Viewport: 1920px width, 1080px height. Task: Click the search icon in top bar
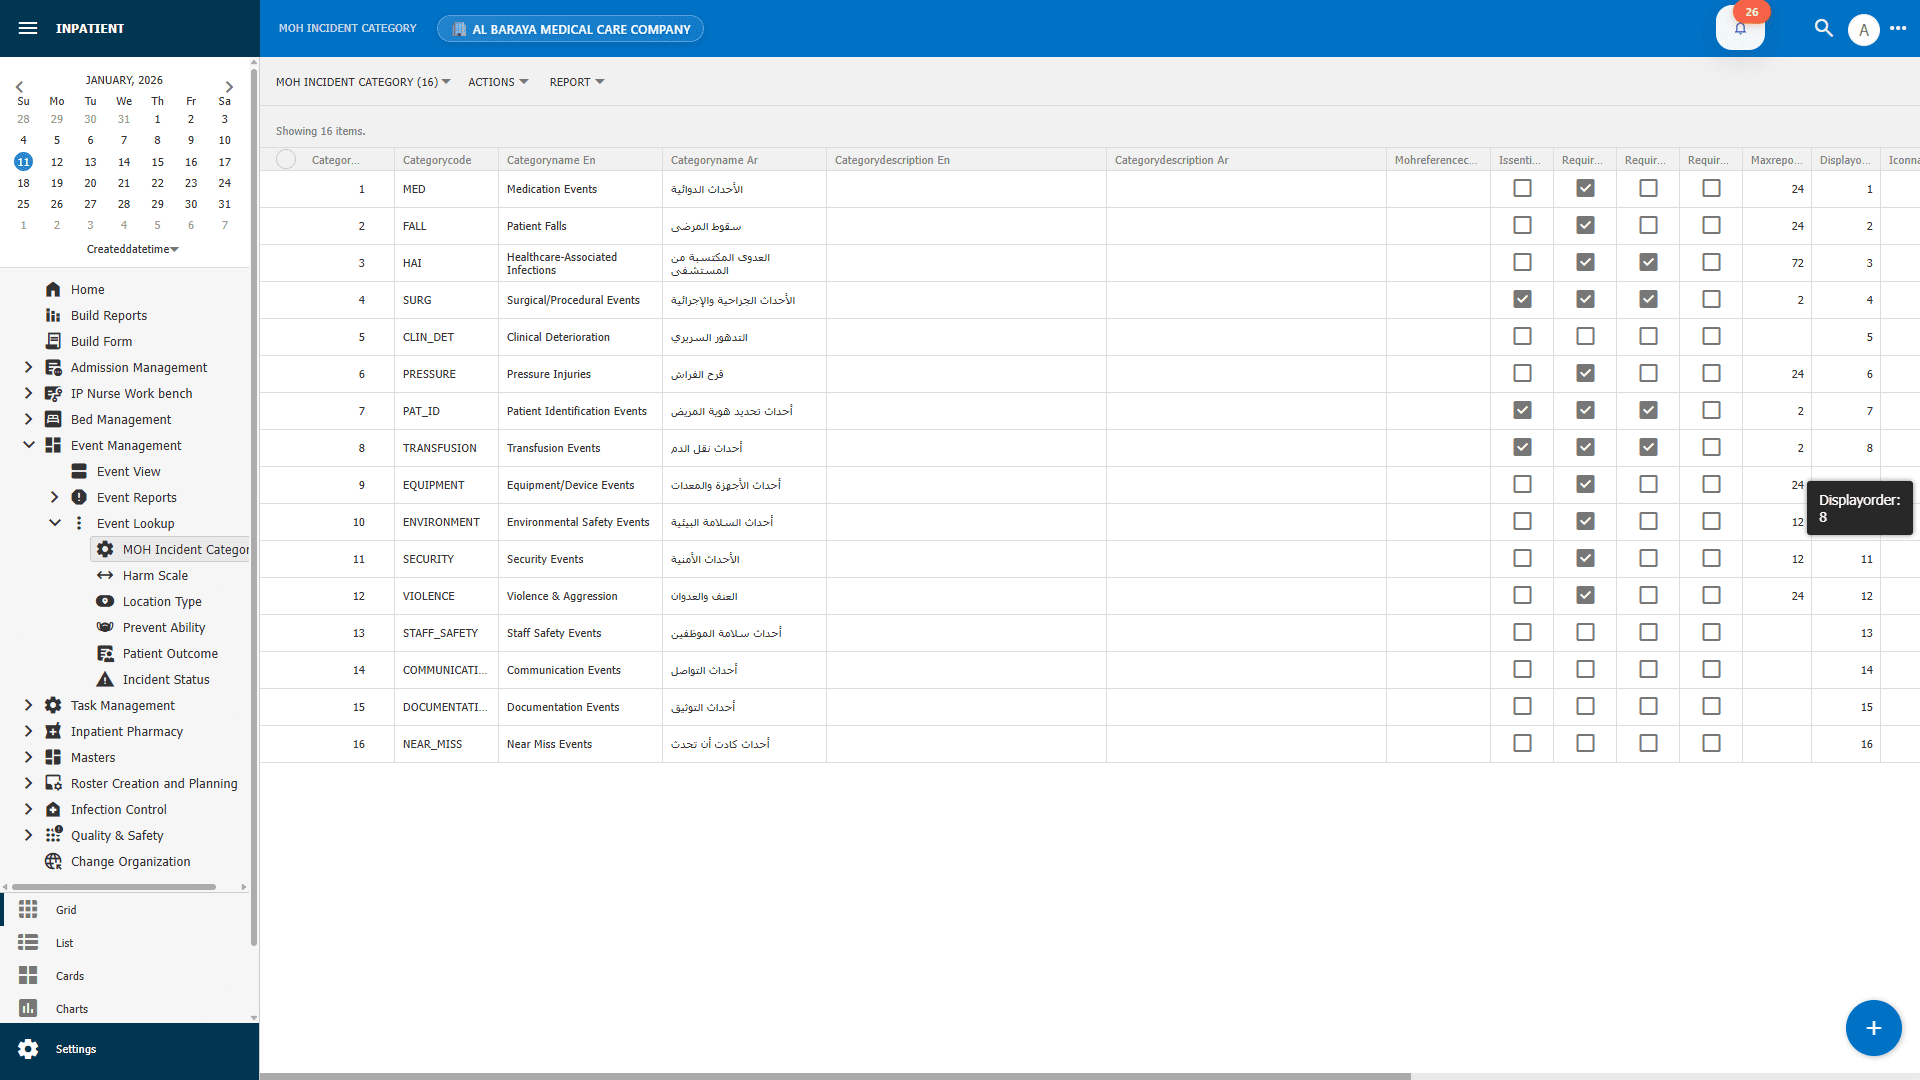[x=1822, y=28]
